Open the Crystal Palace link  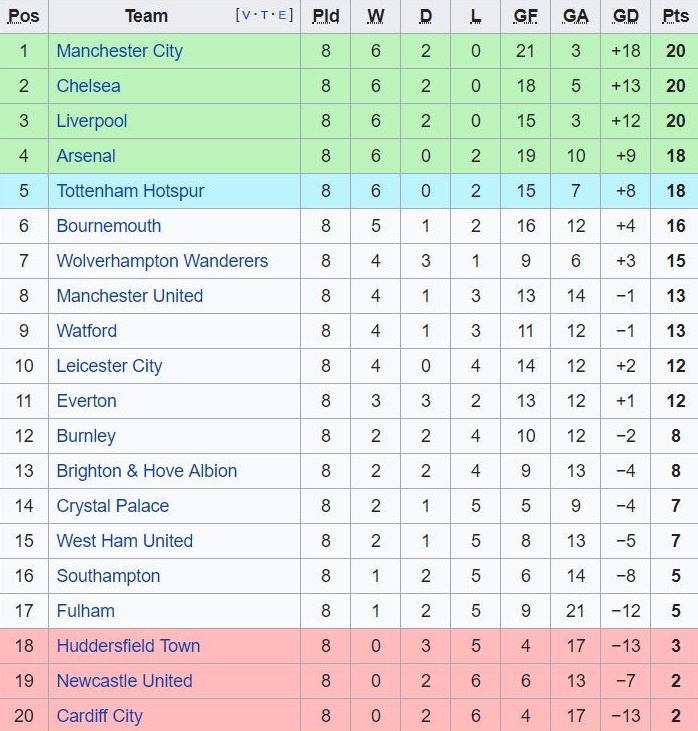click(112, 506)
